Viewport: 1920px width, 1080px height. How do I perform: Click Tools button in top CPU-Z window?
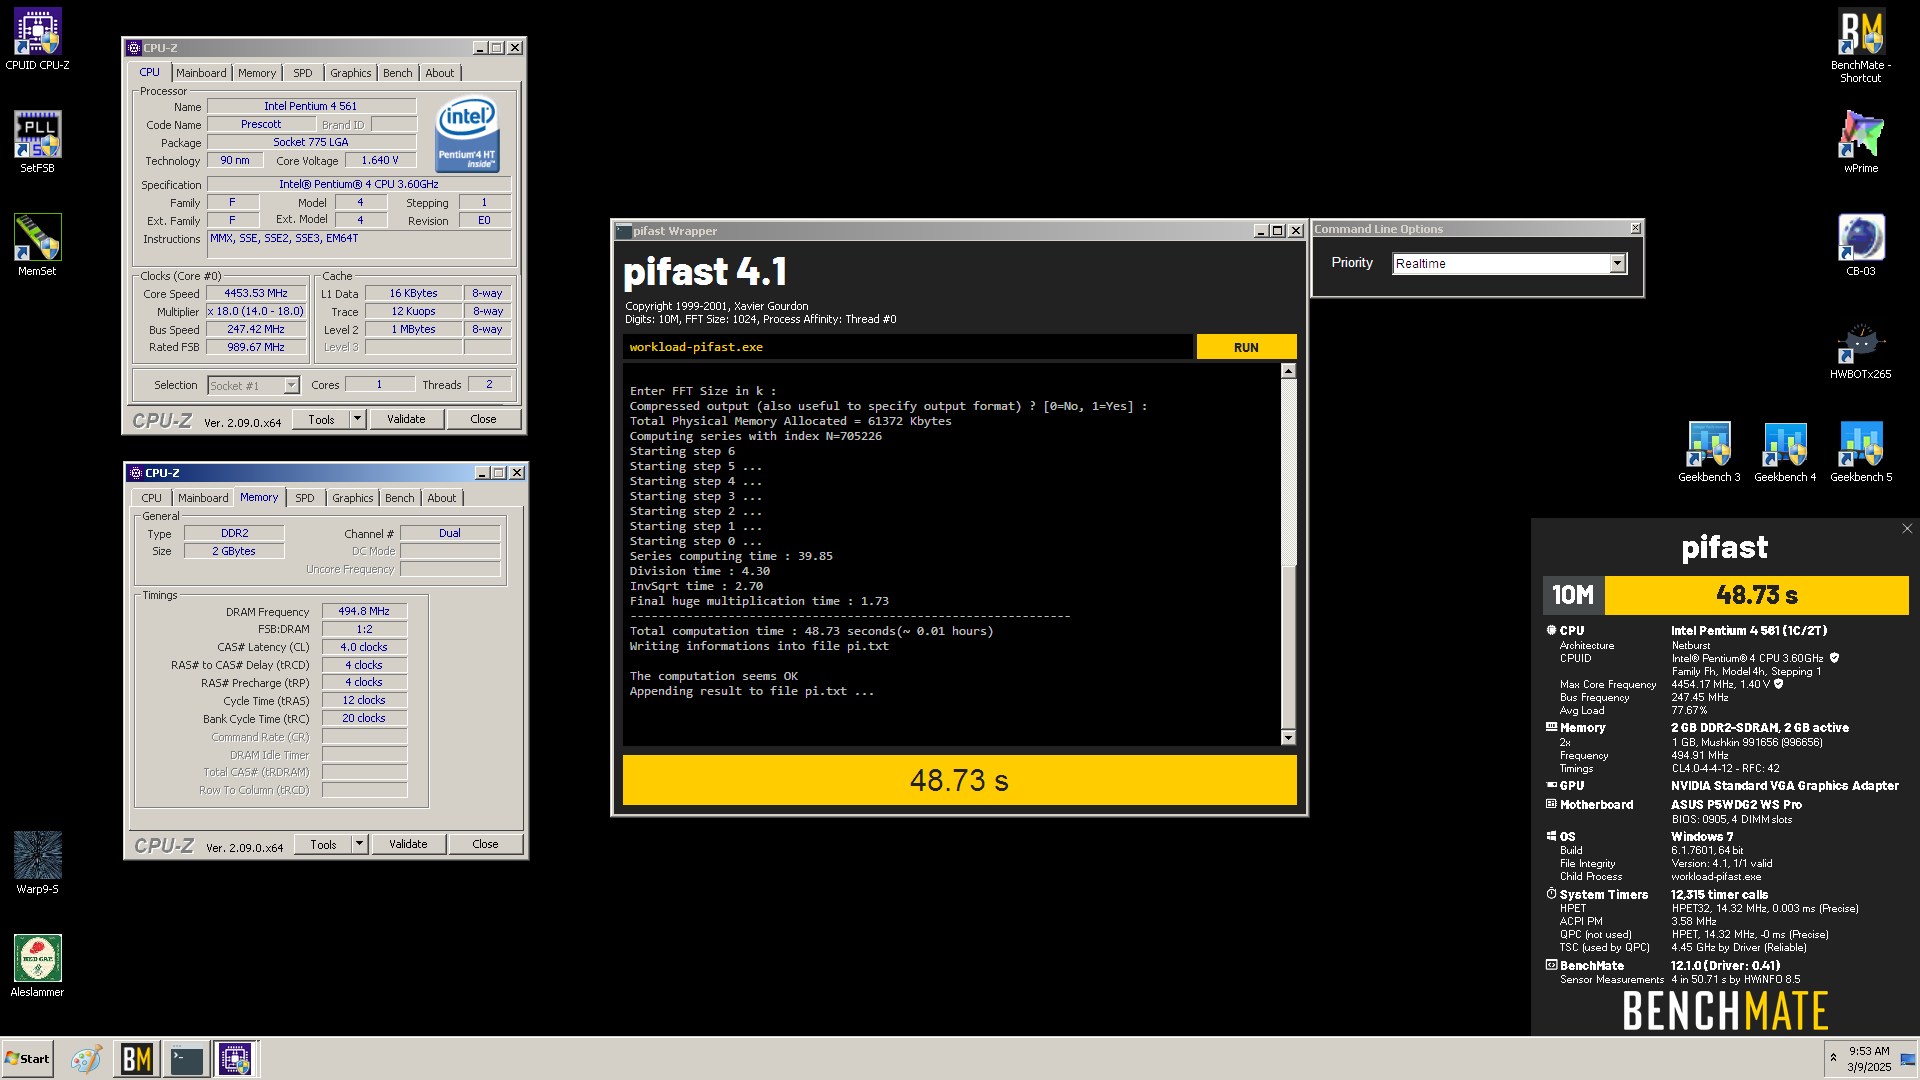point(321,419)
